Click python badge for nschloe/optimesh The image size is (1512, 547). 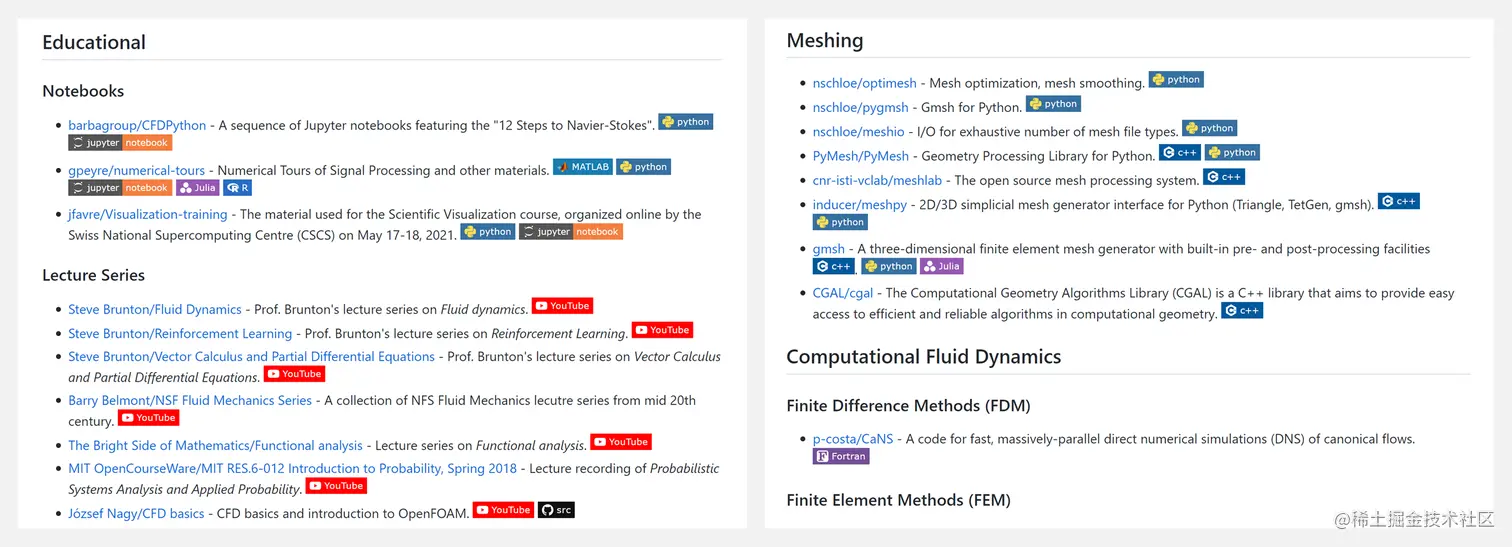coord(1177,79)
